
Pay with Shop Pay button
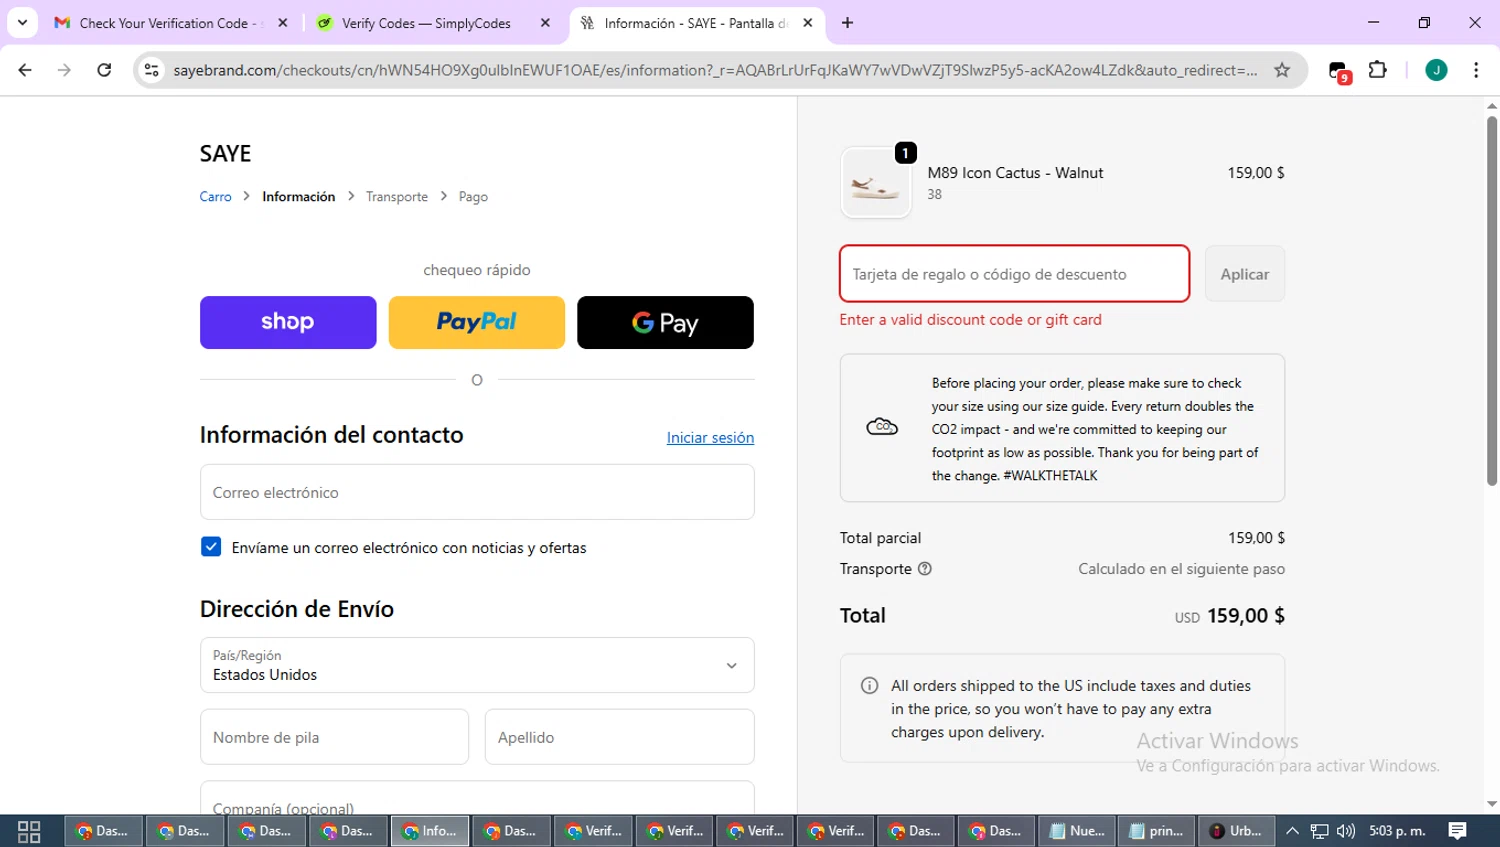tap(288, 322)
